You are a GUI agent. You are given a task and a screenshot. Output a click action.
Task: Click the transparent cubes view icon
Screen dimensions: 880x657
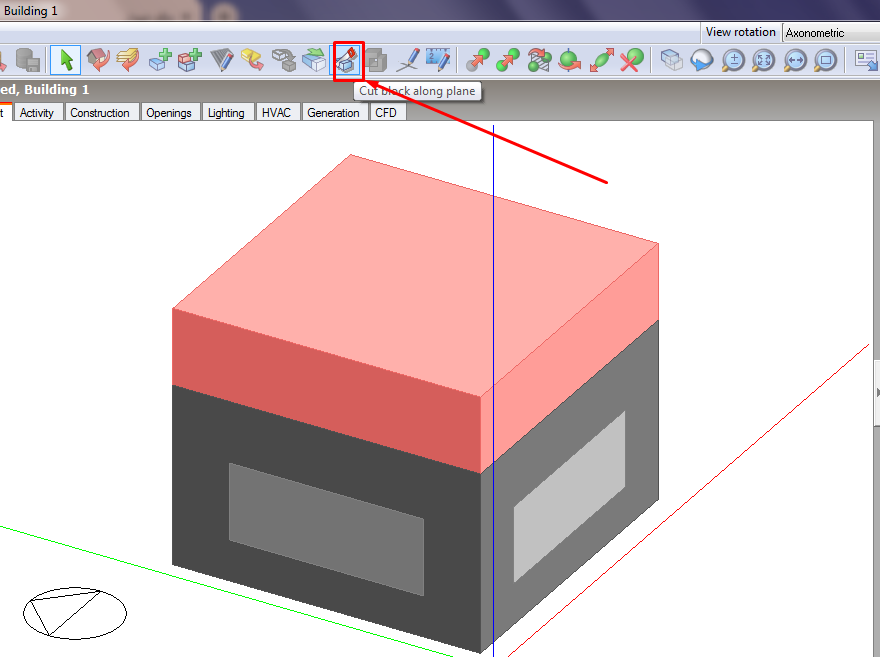tap(671, 60)
